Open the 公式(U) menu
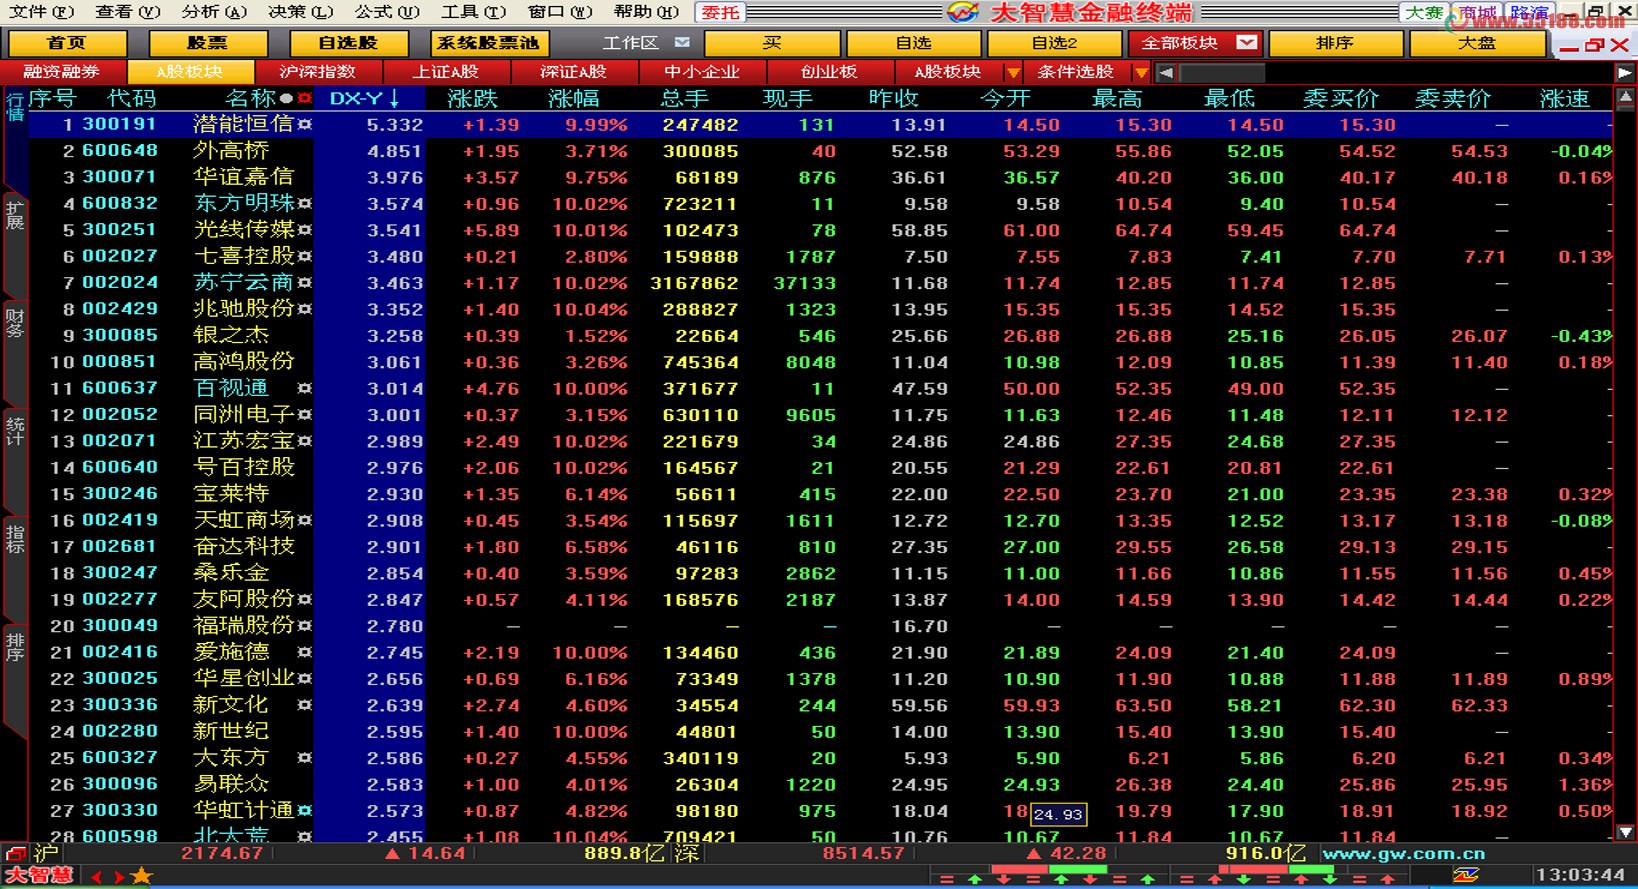Viewport: 1638px width, 889px height. coord(387,12)
